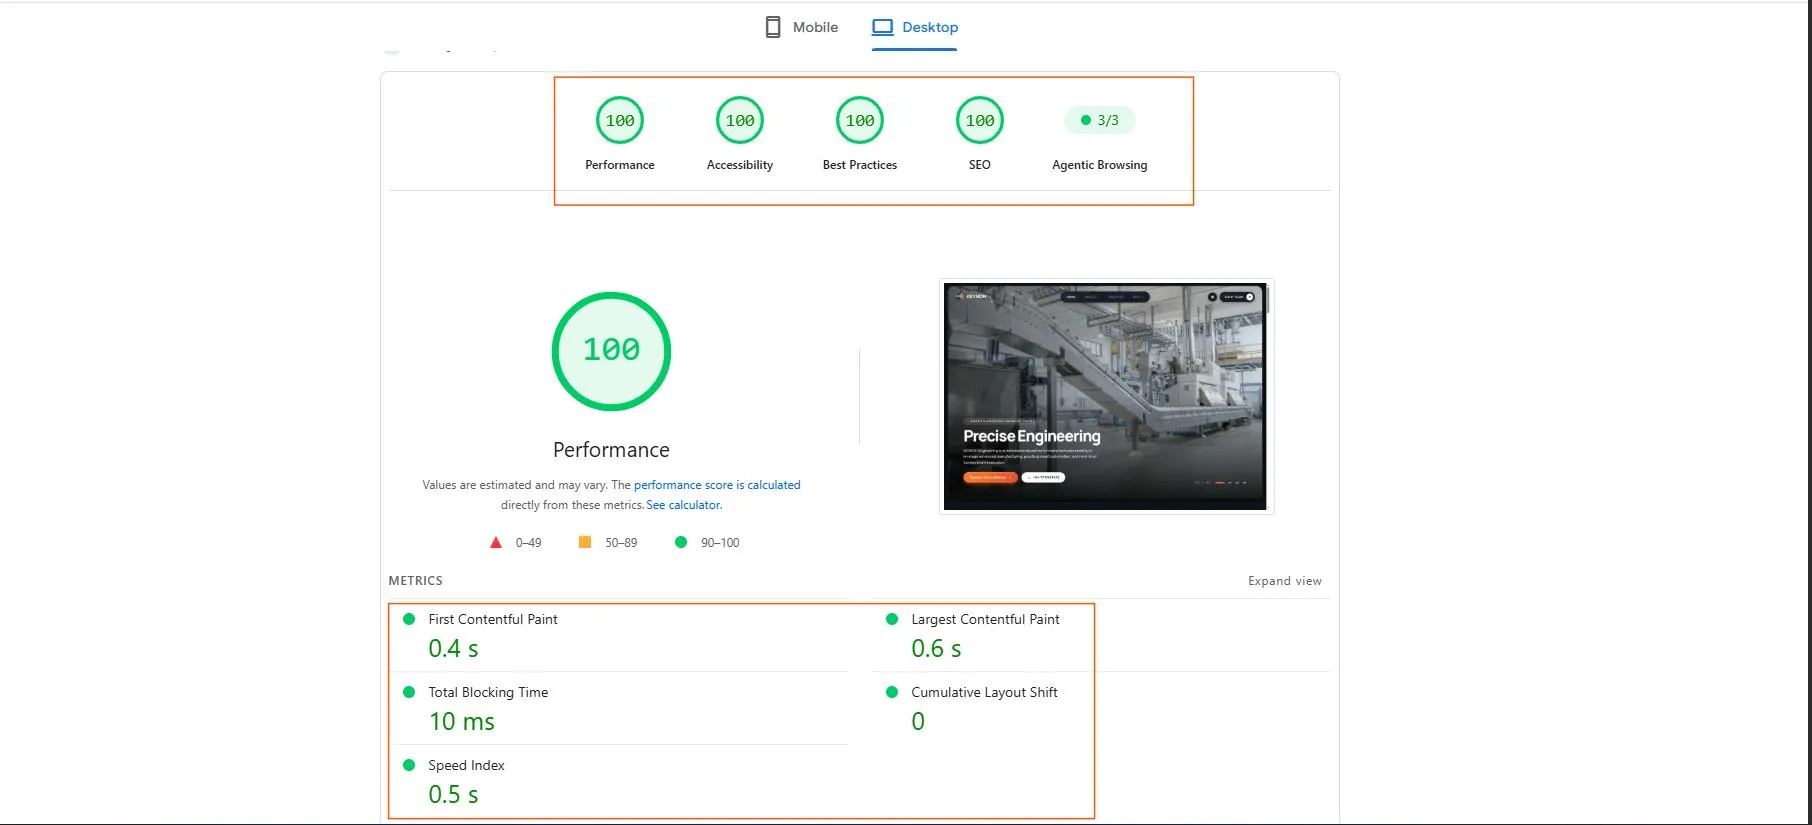1812x825 pixels.
Task: Jump to the SEO score gauge
Action: click(x=980, y=121)
